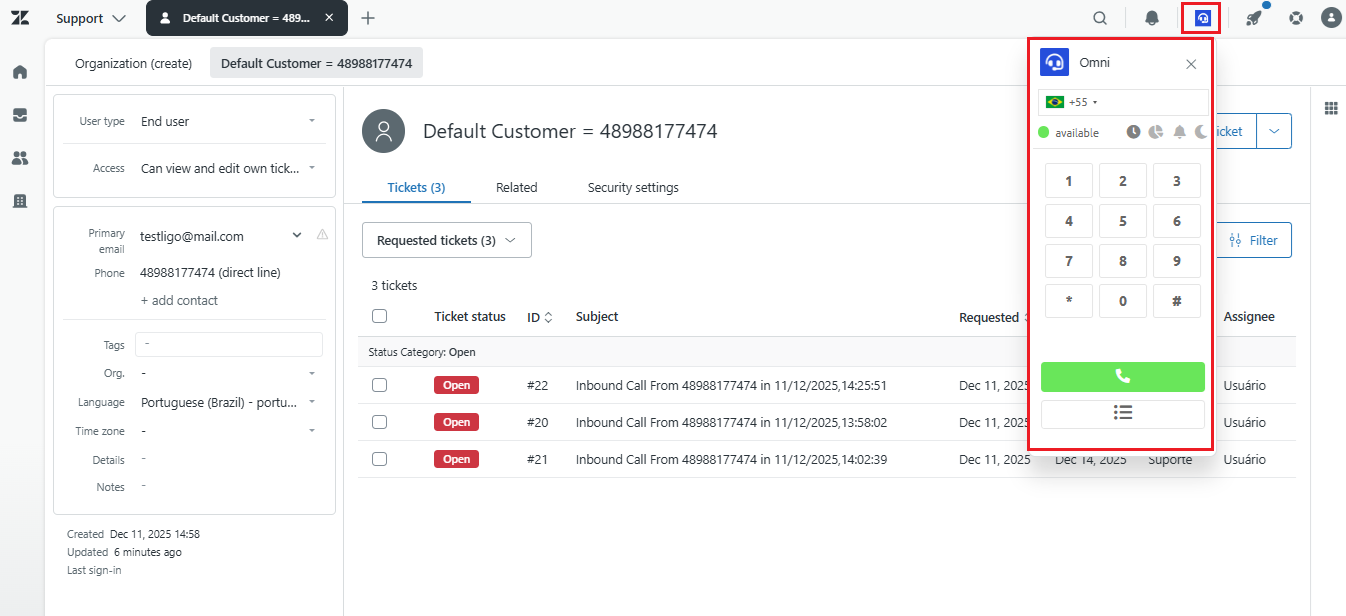Viewport: 1346px width, 616px height.
Task: Dial digit 1 on keypad
Action: click(1069, 181)
